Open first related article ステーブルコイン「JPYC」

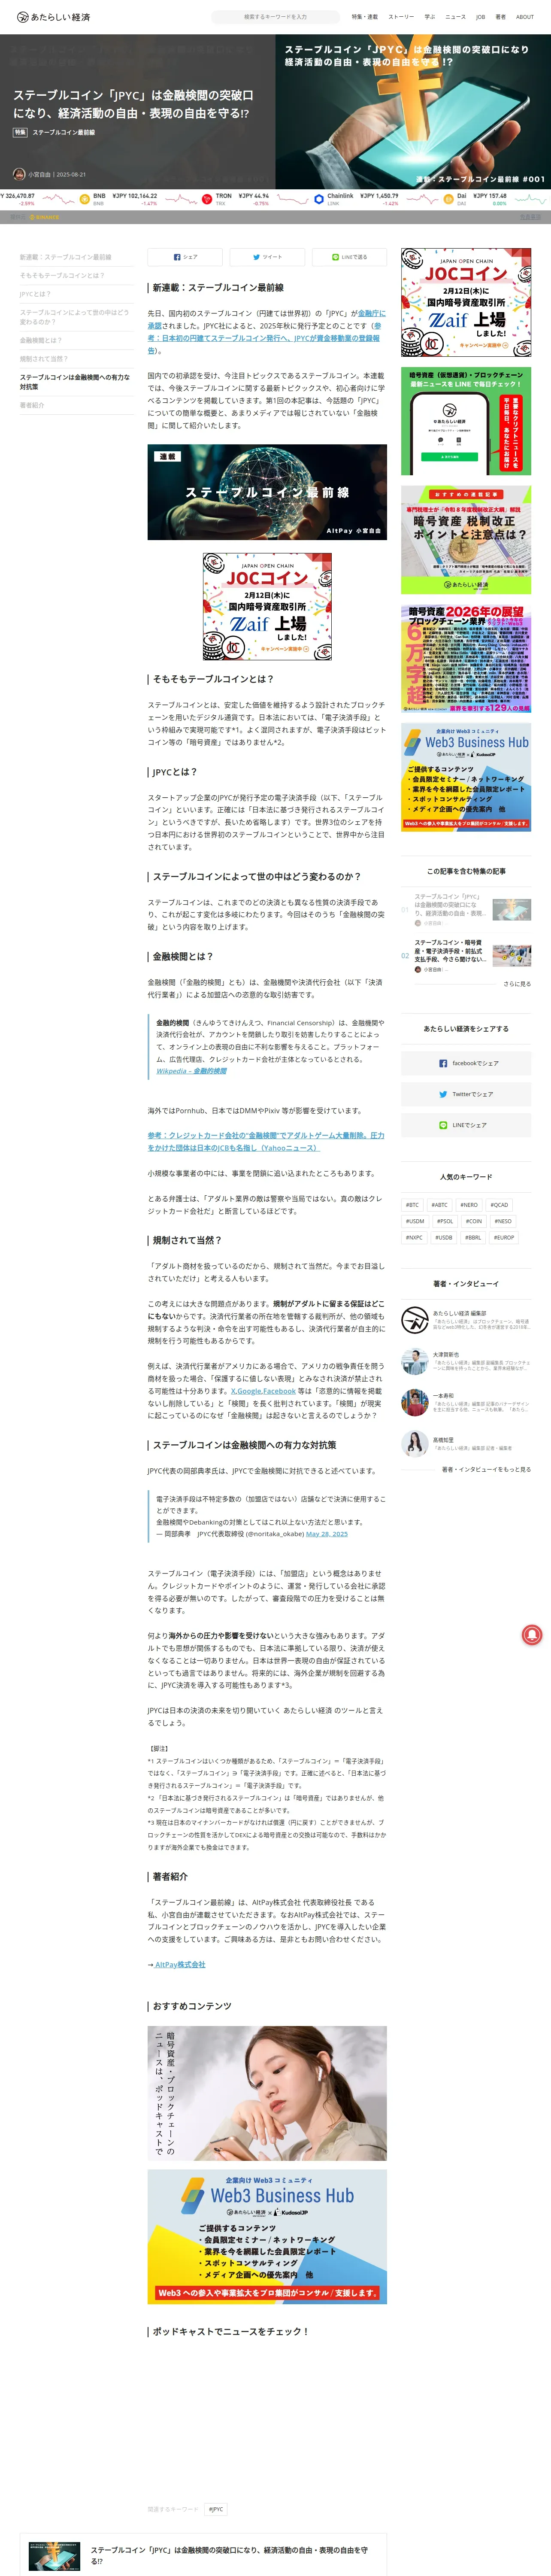point(466,909)
